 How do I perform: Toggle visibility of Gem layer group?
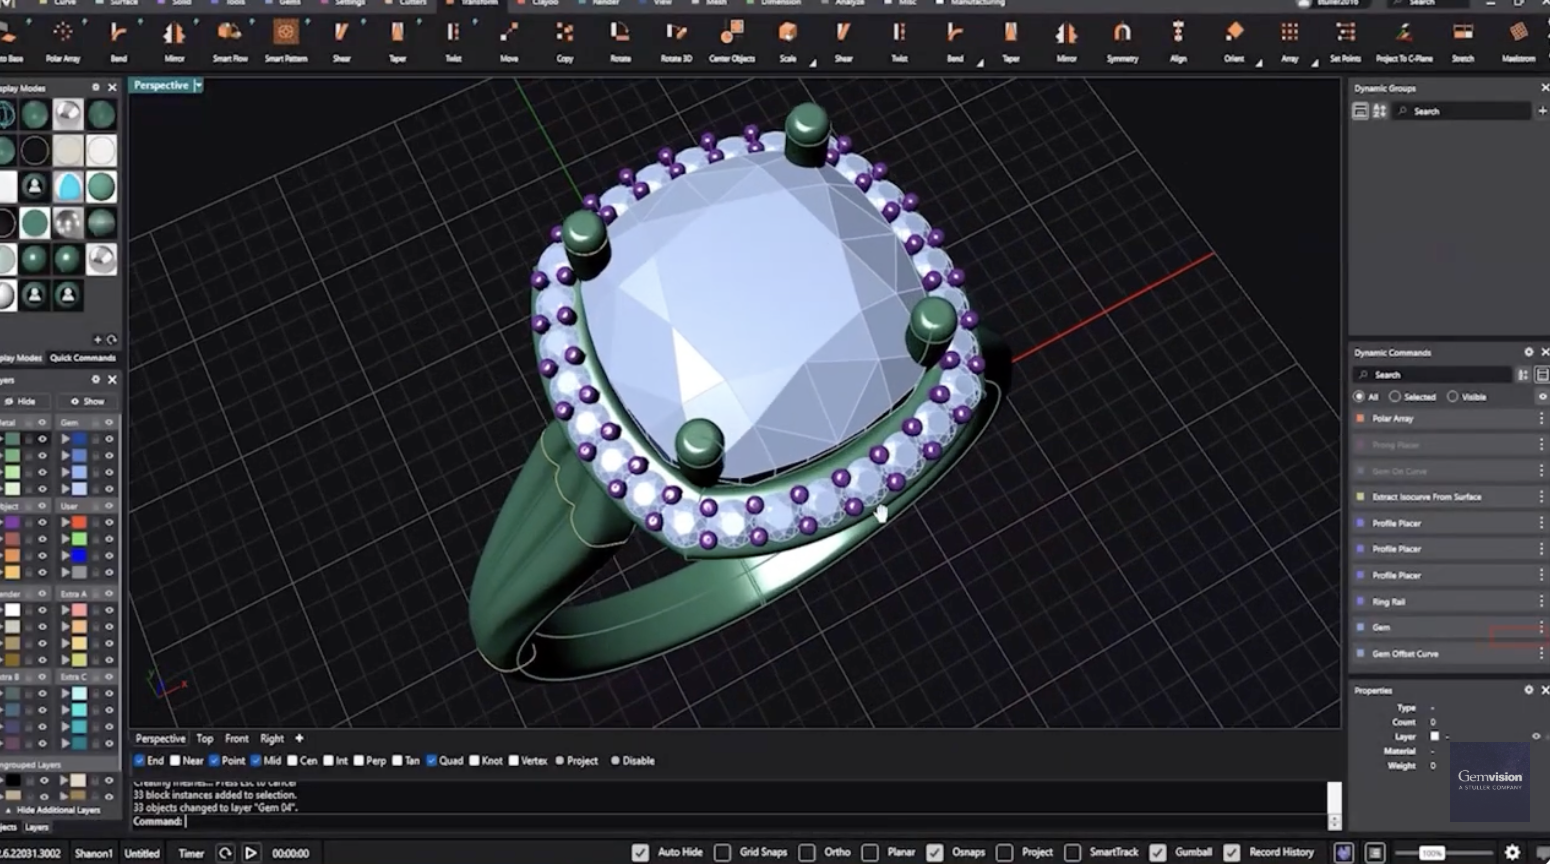click(109, 423)
